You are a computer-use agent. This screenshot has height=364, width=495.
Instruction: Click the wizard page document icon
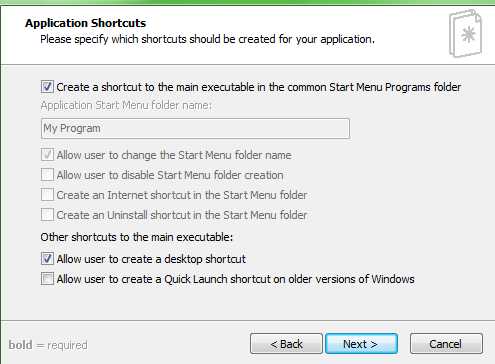[466, 33]
